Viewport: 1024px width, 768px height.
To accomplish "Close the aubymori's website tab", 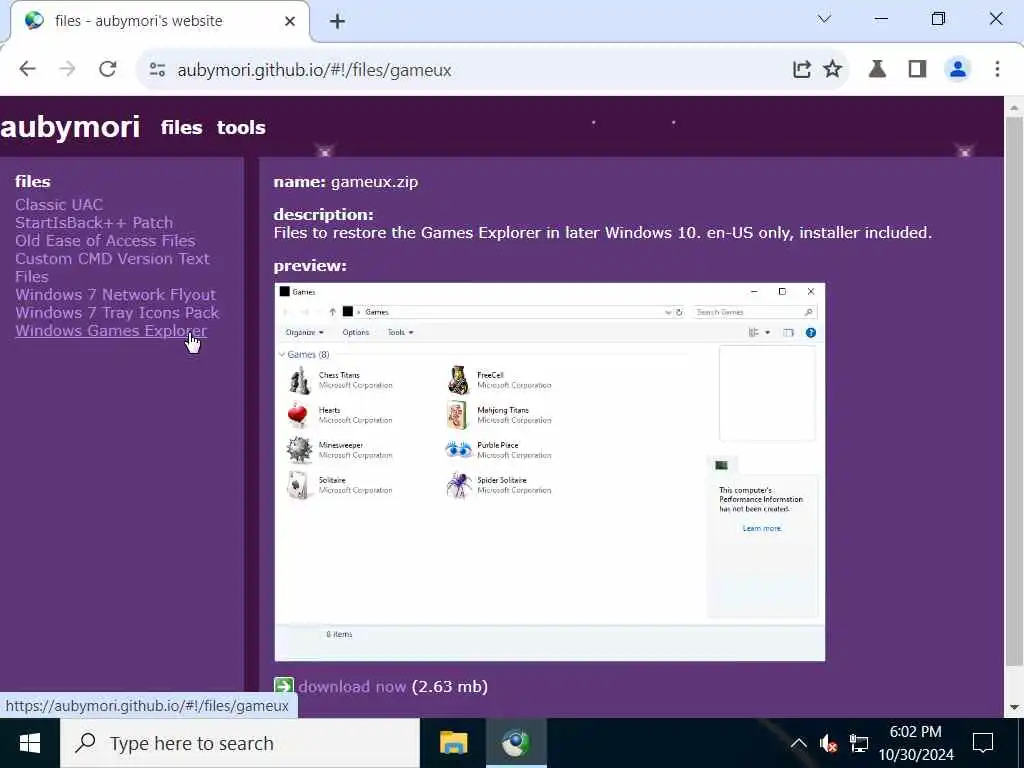I will 290,22.
